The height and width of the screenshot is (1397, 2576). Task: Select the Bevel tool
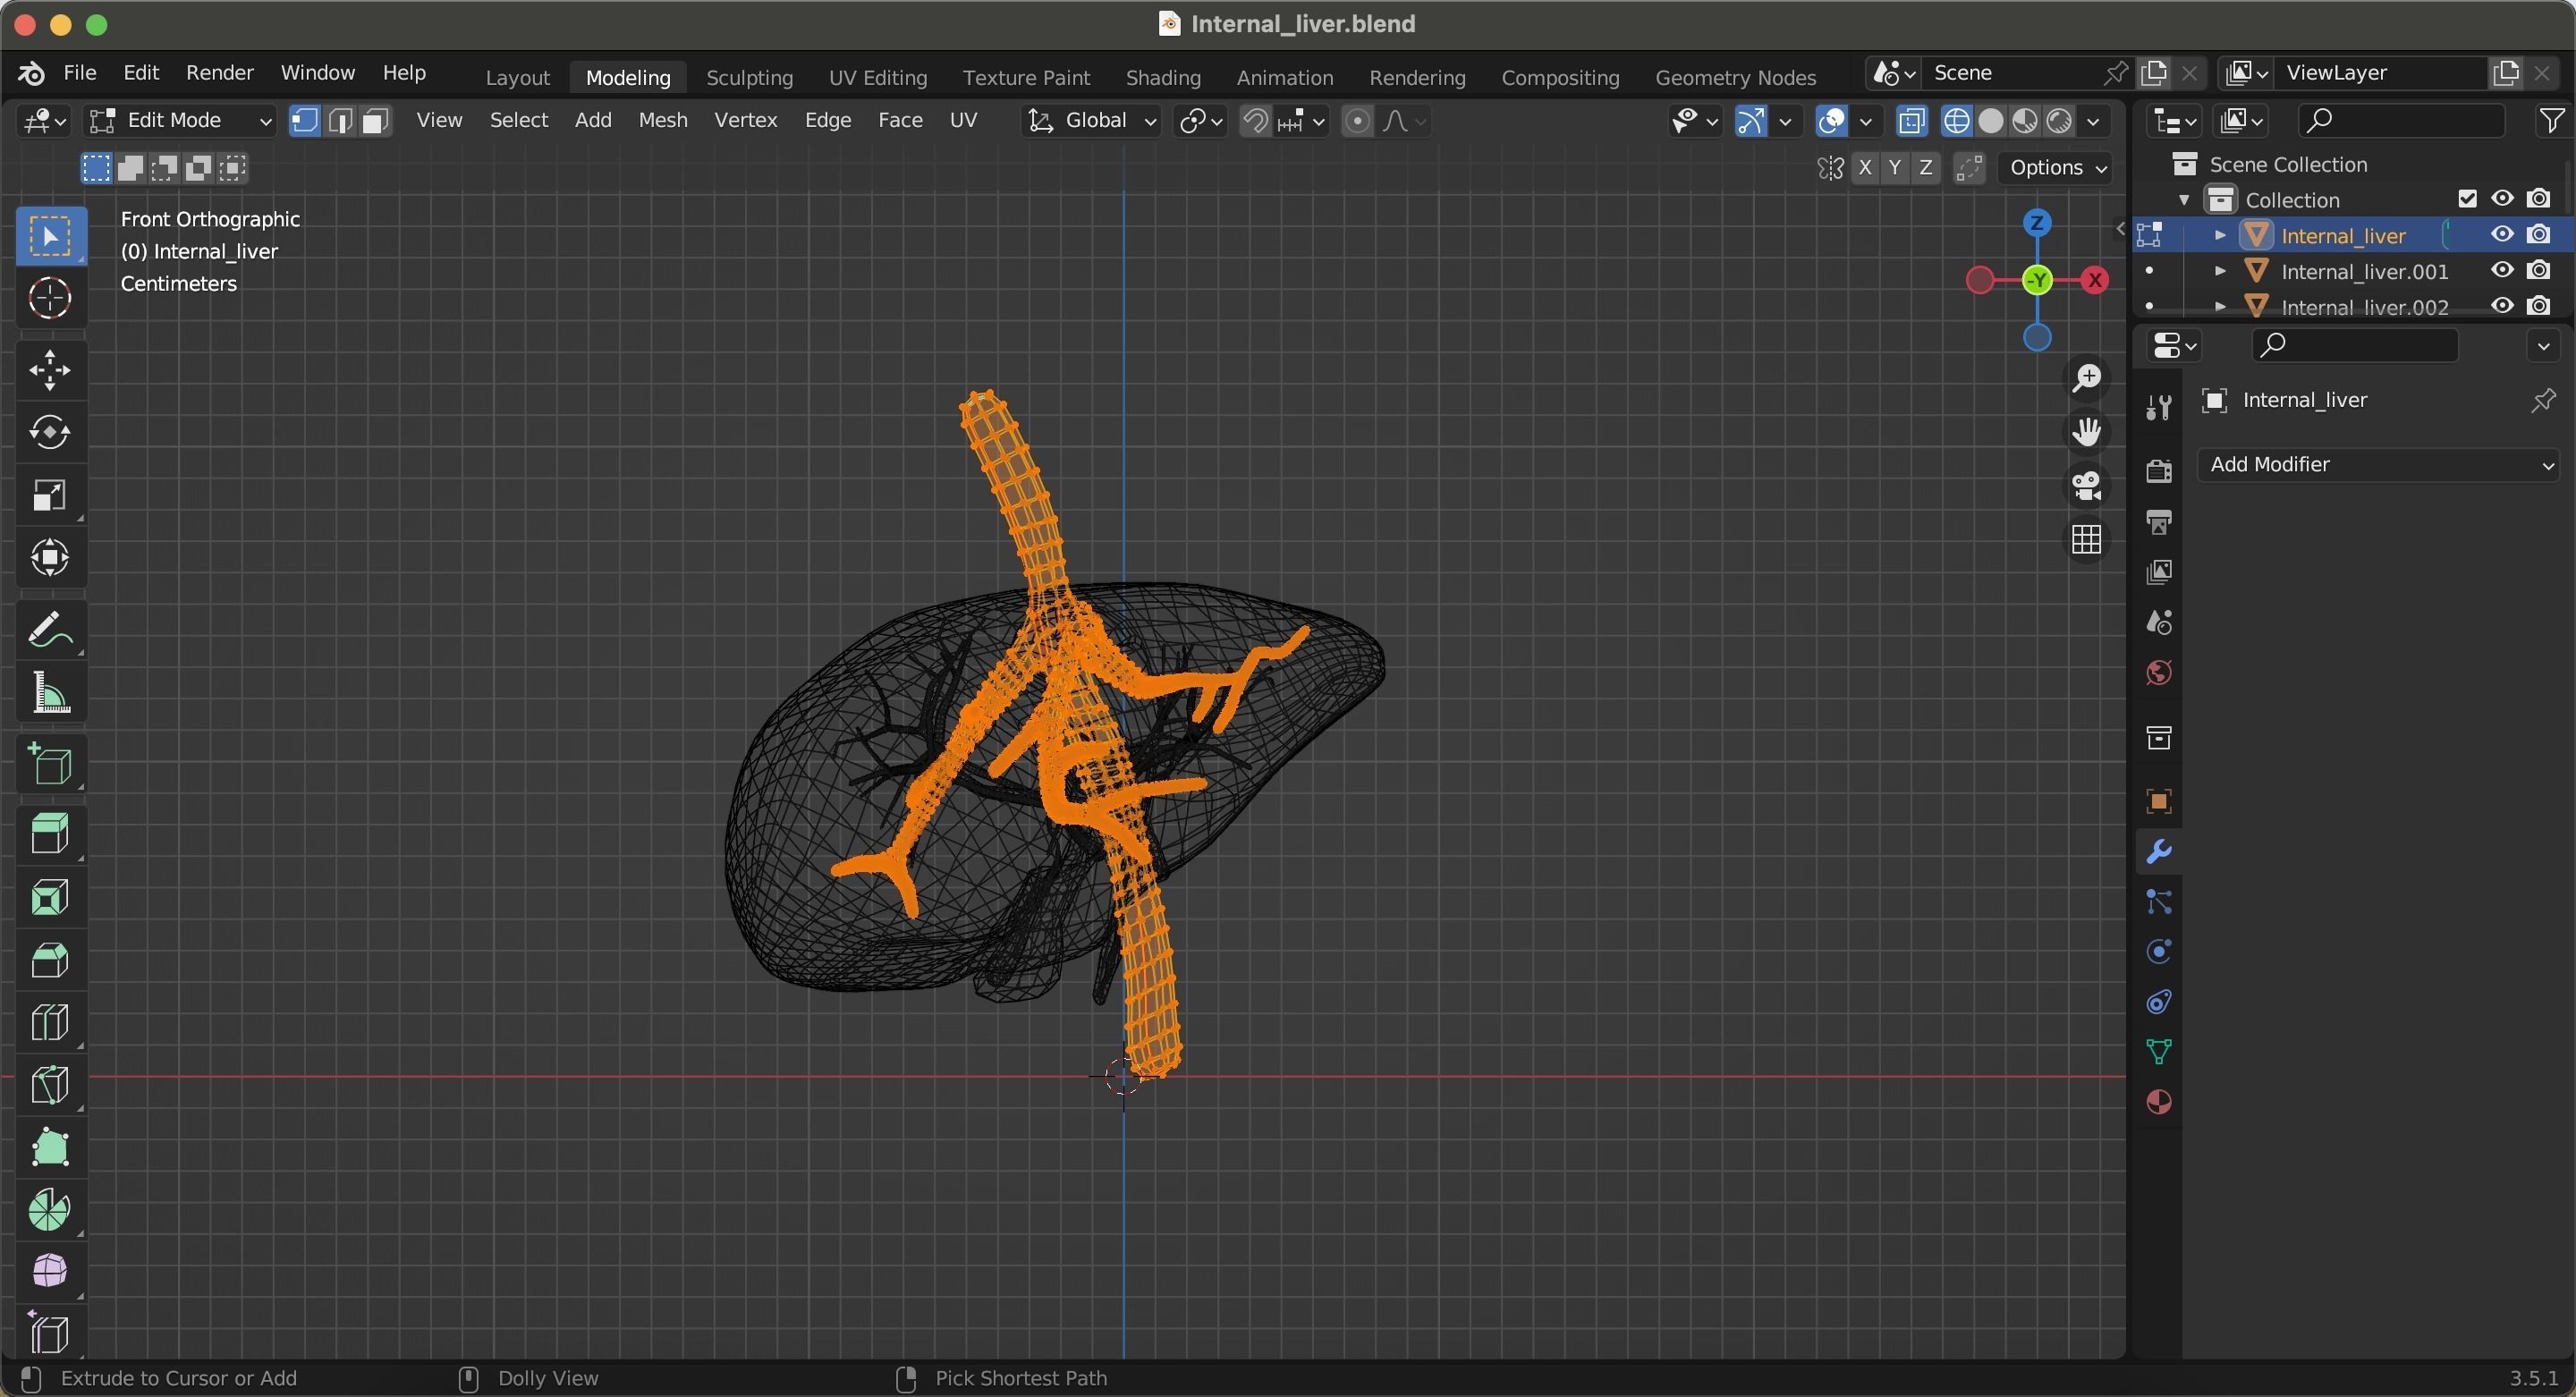pos(50,960)
